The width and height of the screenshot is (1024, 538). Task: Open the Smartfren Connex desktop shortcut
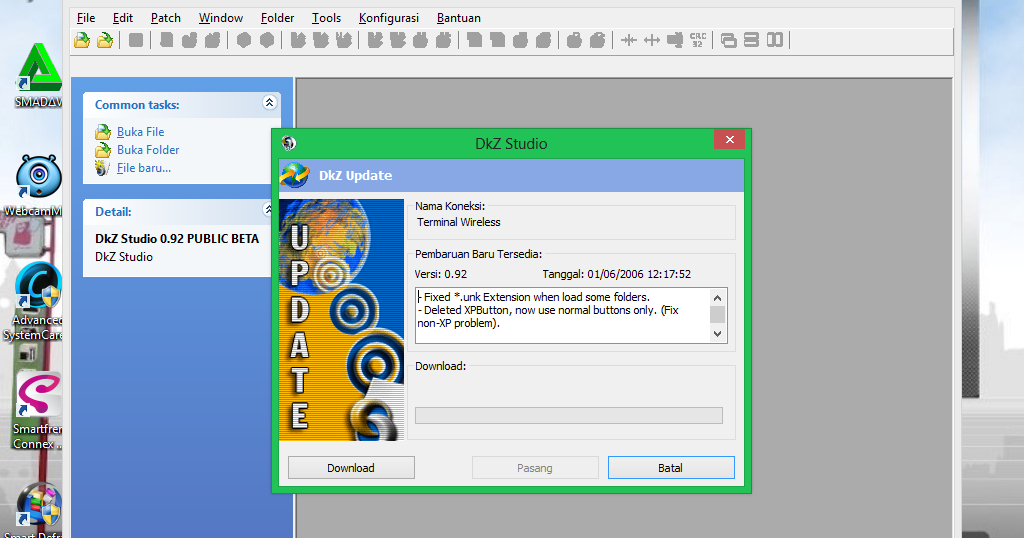[x=38, y=411]
